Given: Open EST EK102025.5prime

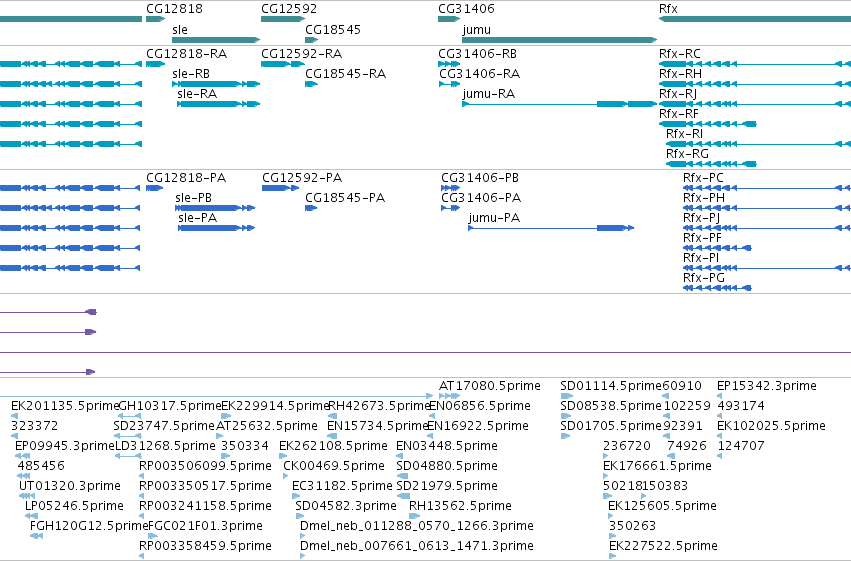Looking at the screenshot, I should click(x=771, y=426).
